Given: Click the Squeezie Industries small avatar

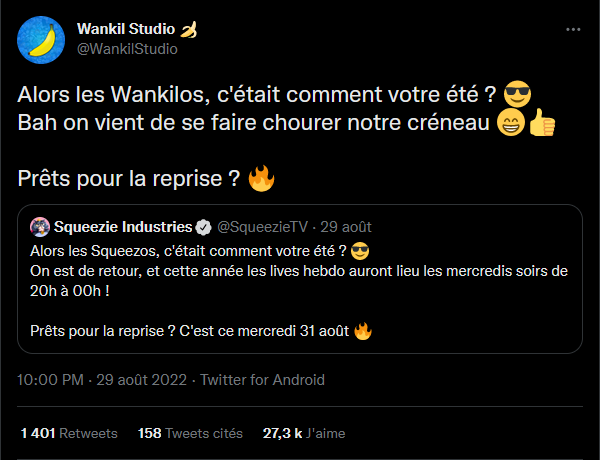Looking at the screenshot, I should (40, 227).
